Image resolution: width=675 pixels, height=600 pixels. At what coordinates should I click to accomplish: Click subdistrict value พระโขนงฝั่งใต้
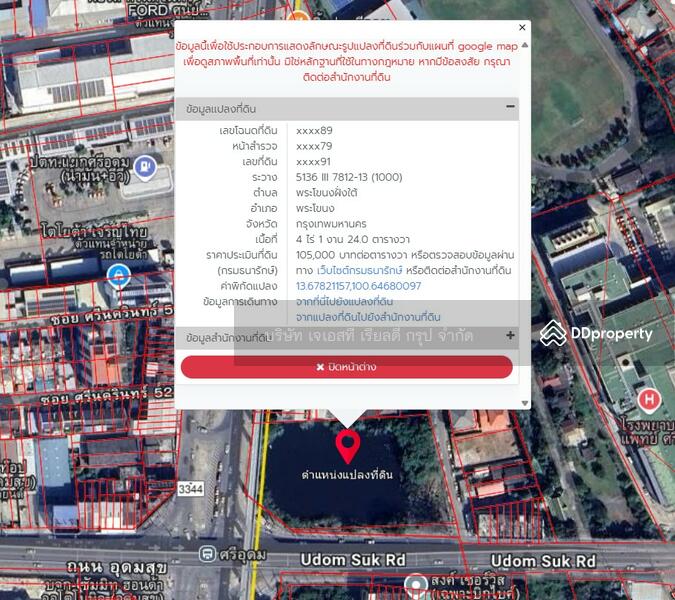pos(327,192)
